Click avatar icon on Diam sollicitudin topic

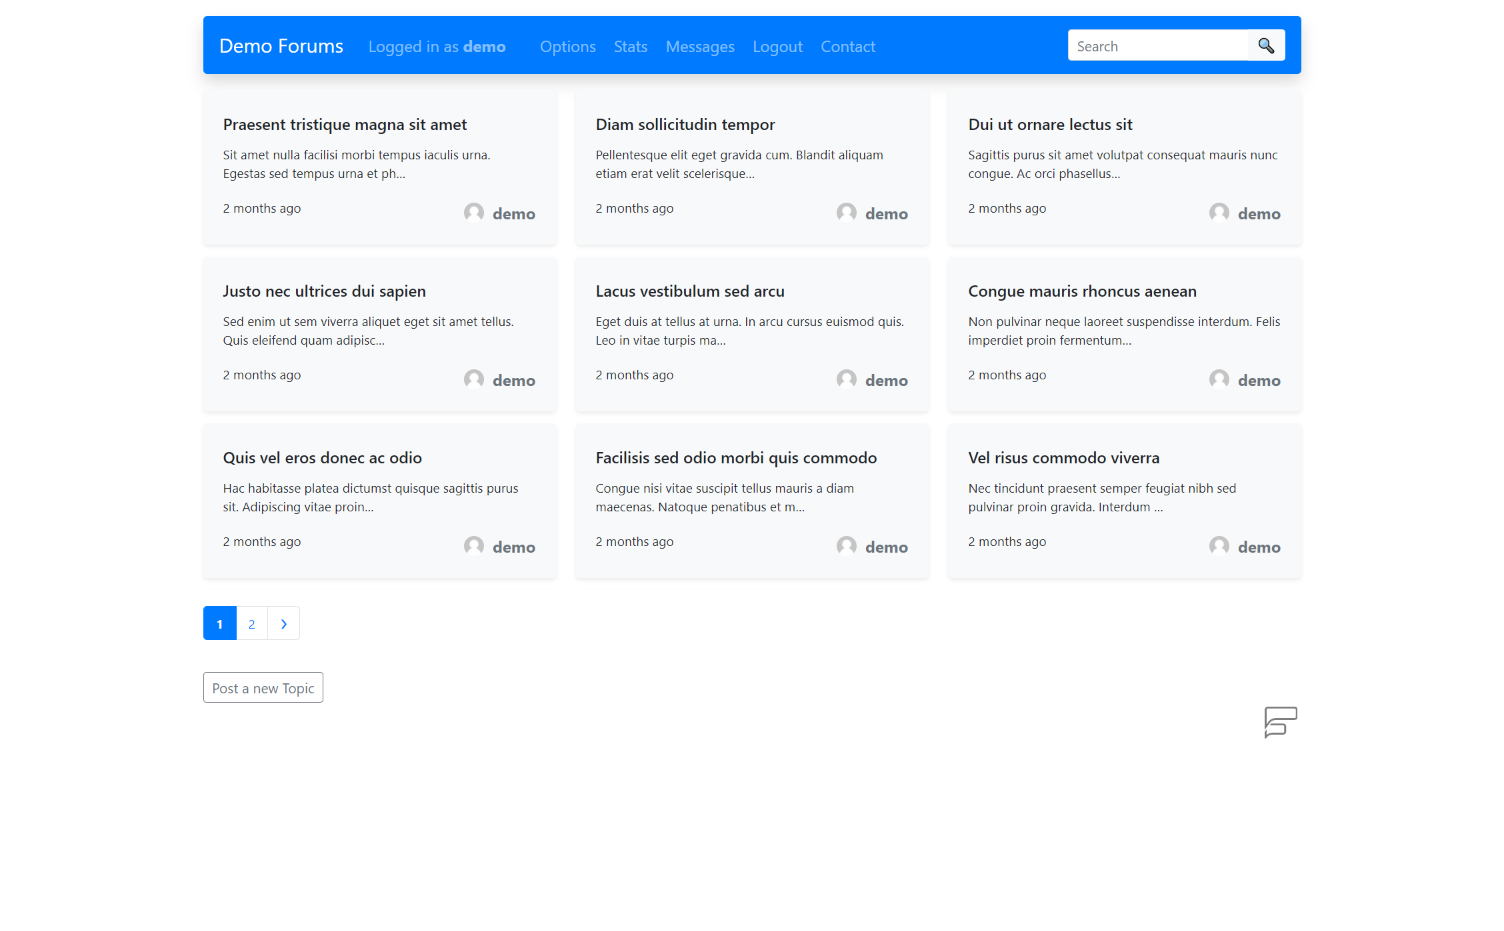[847, 213]
